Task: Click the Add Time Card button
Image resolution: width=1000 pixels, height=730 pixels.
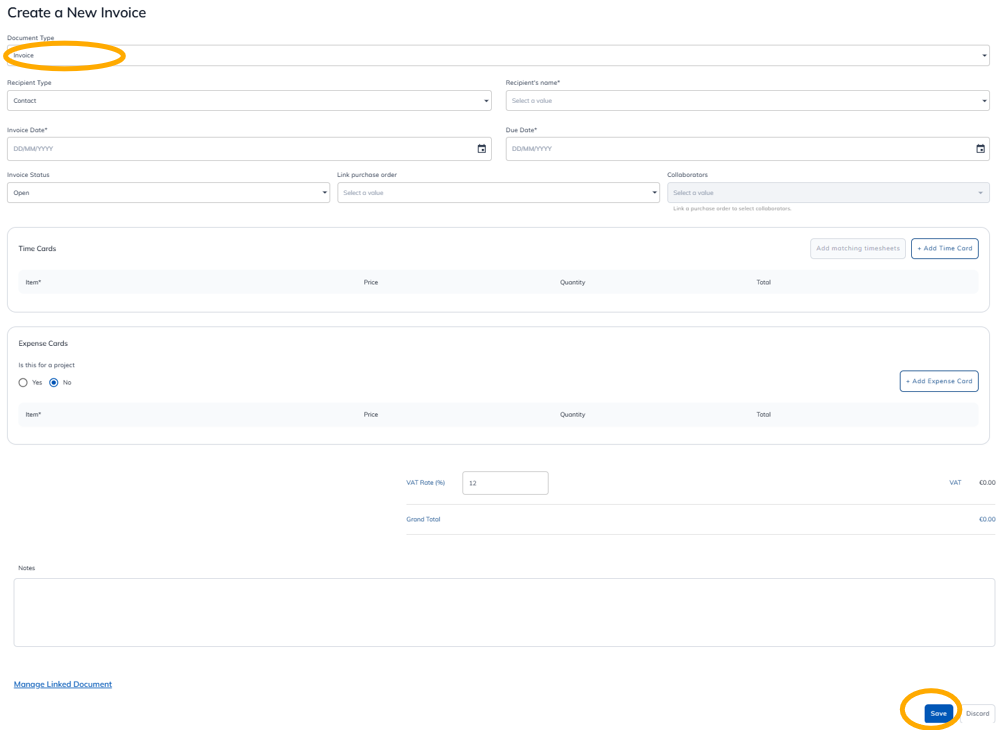Action: tap(945, 249)
